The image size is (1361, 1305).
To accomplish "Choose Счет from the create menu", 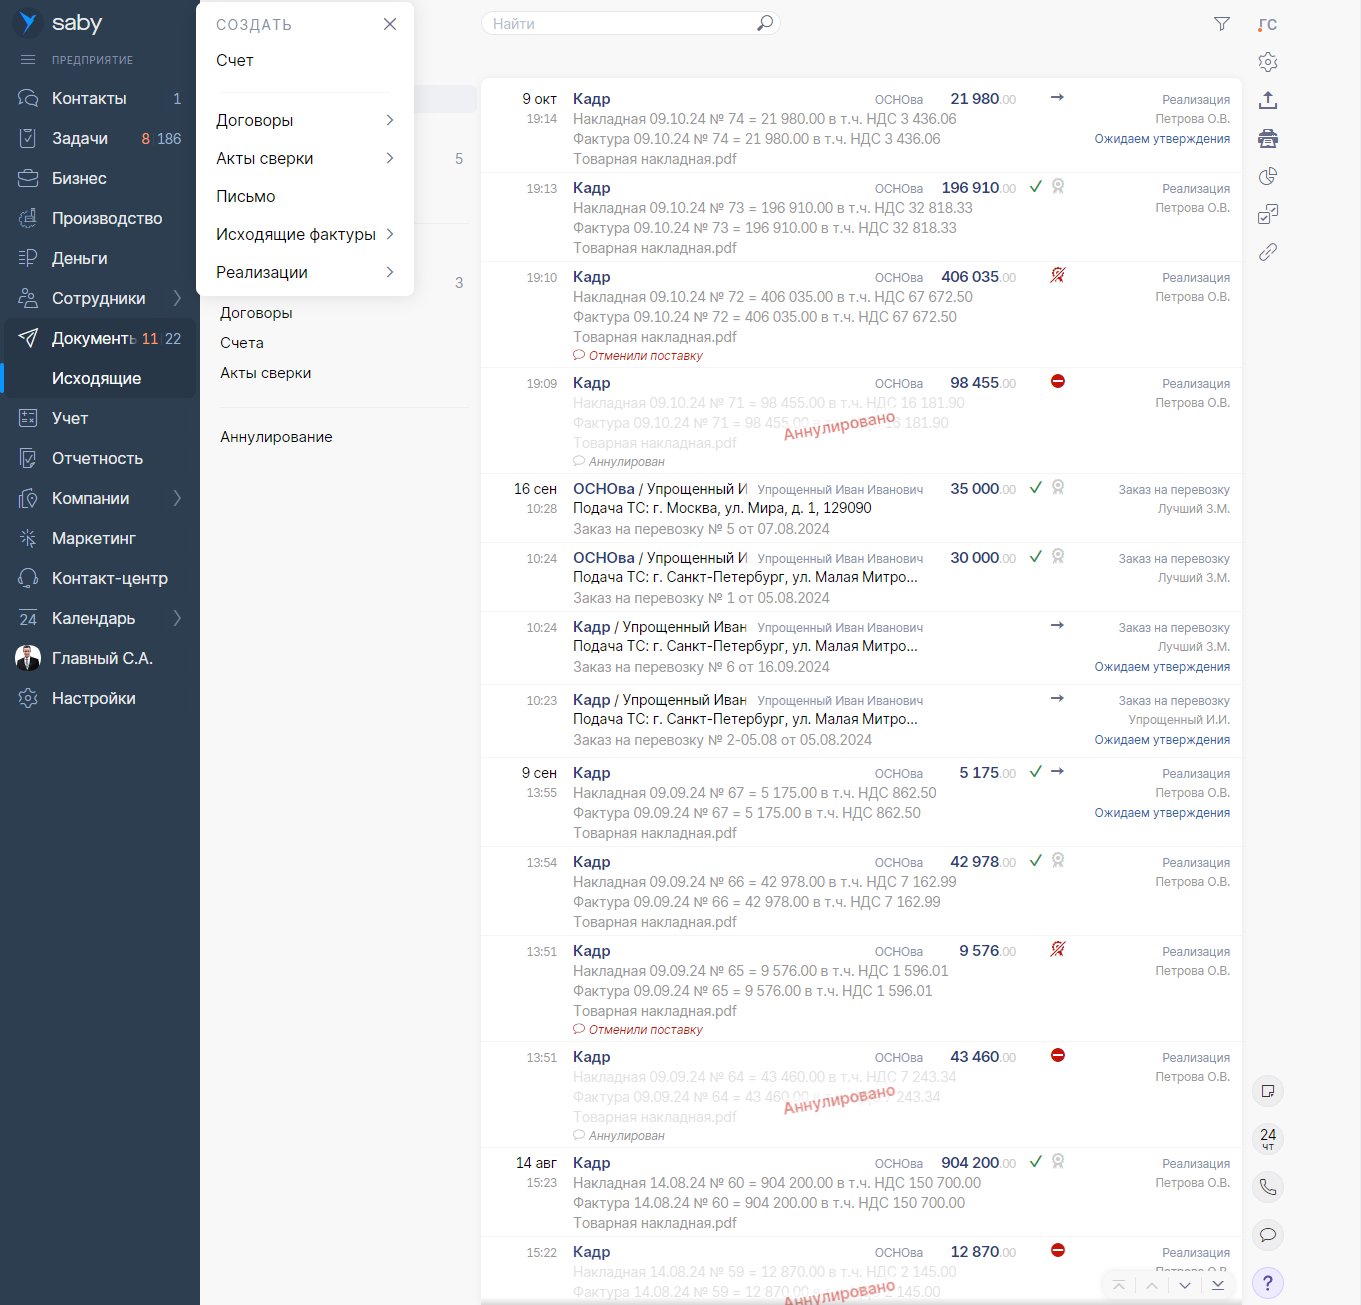I will pos(235,60).
